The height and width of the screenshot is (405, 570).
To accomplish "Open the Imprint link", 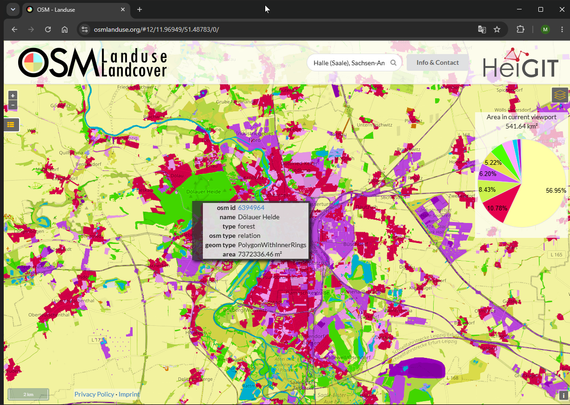I will coord(129,394).
